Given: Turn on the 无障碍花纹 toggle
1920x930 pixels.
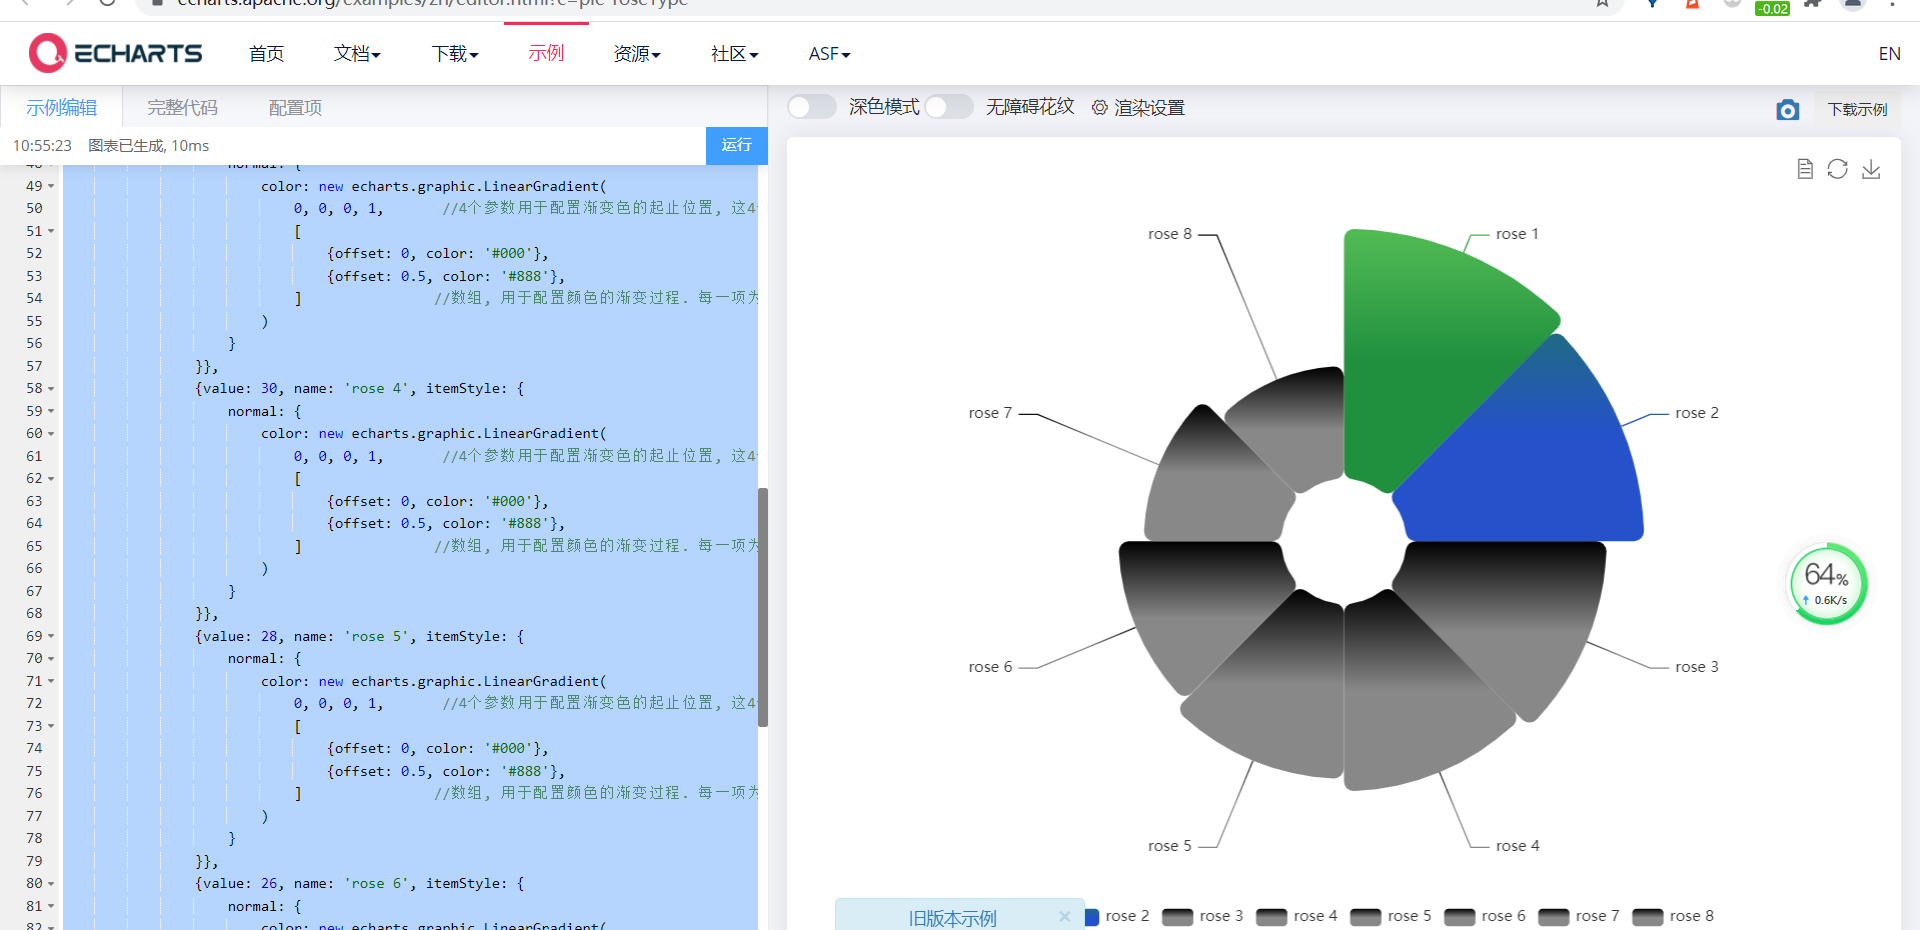Looking at the screenshot, I should (x=948, y=106).
